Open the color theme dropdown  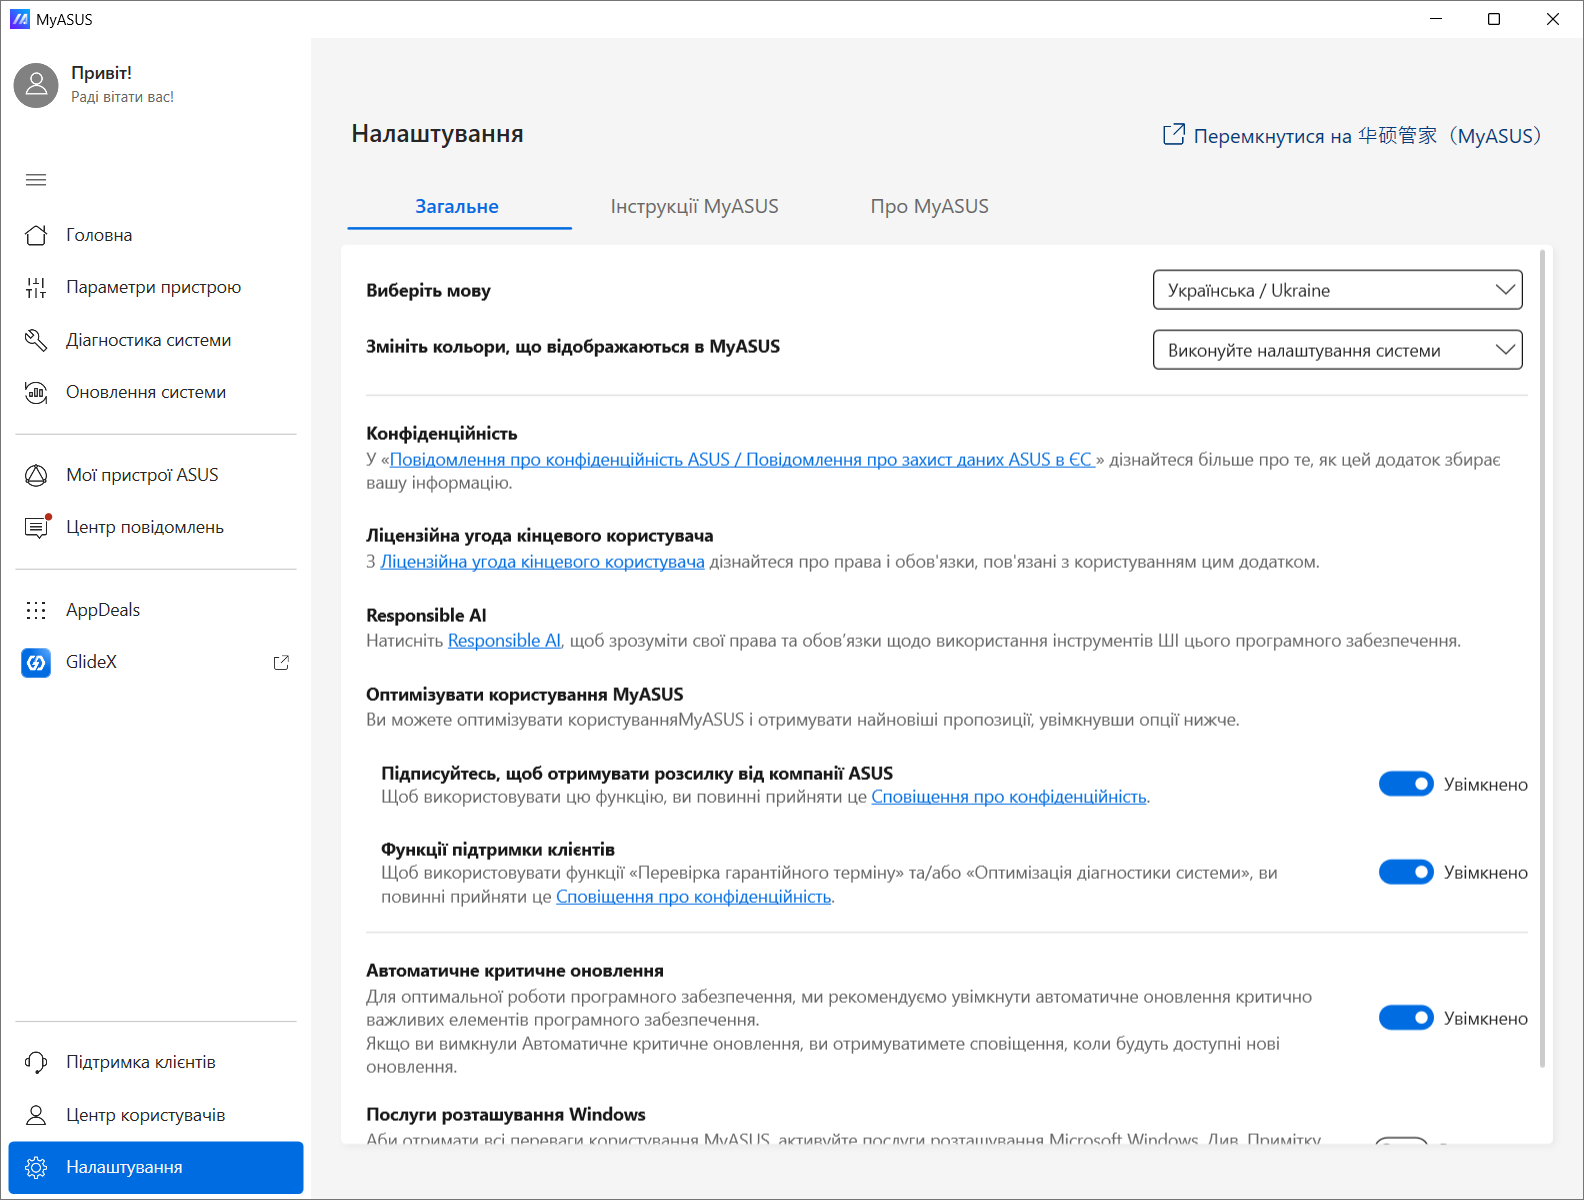point(1338,350)
